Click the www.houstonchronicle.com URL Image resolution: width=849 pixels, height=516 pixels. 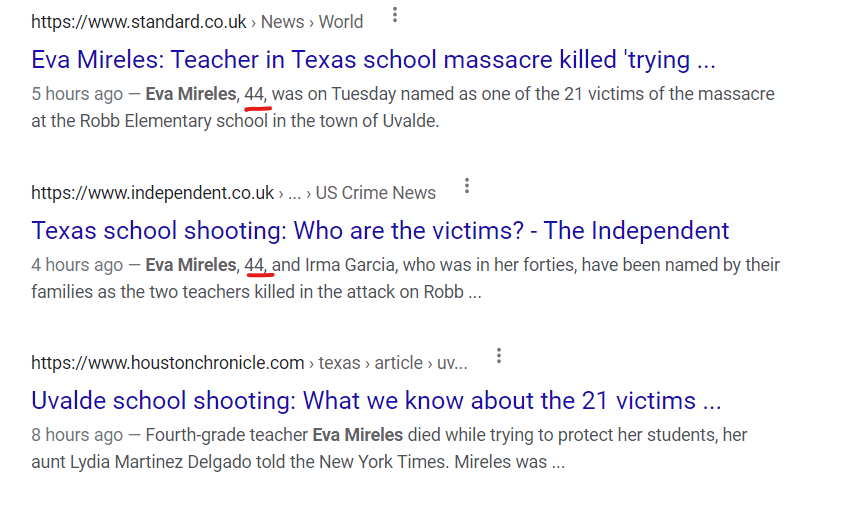(x=167, y=363)
